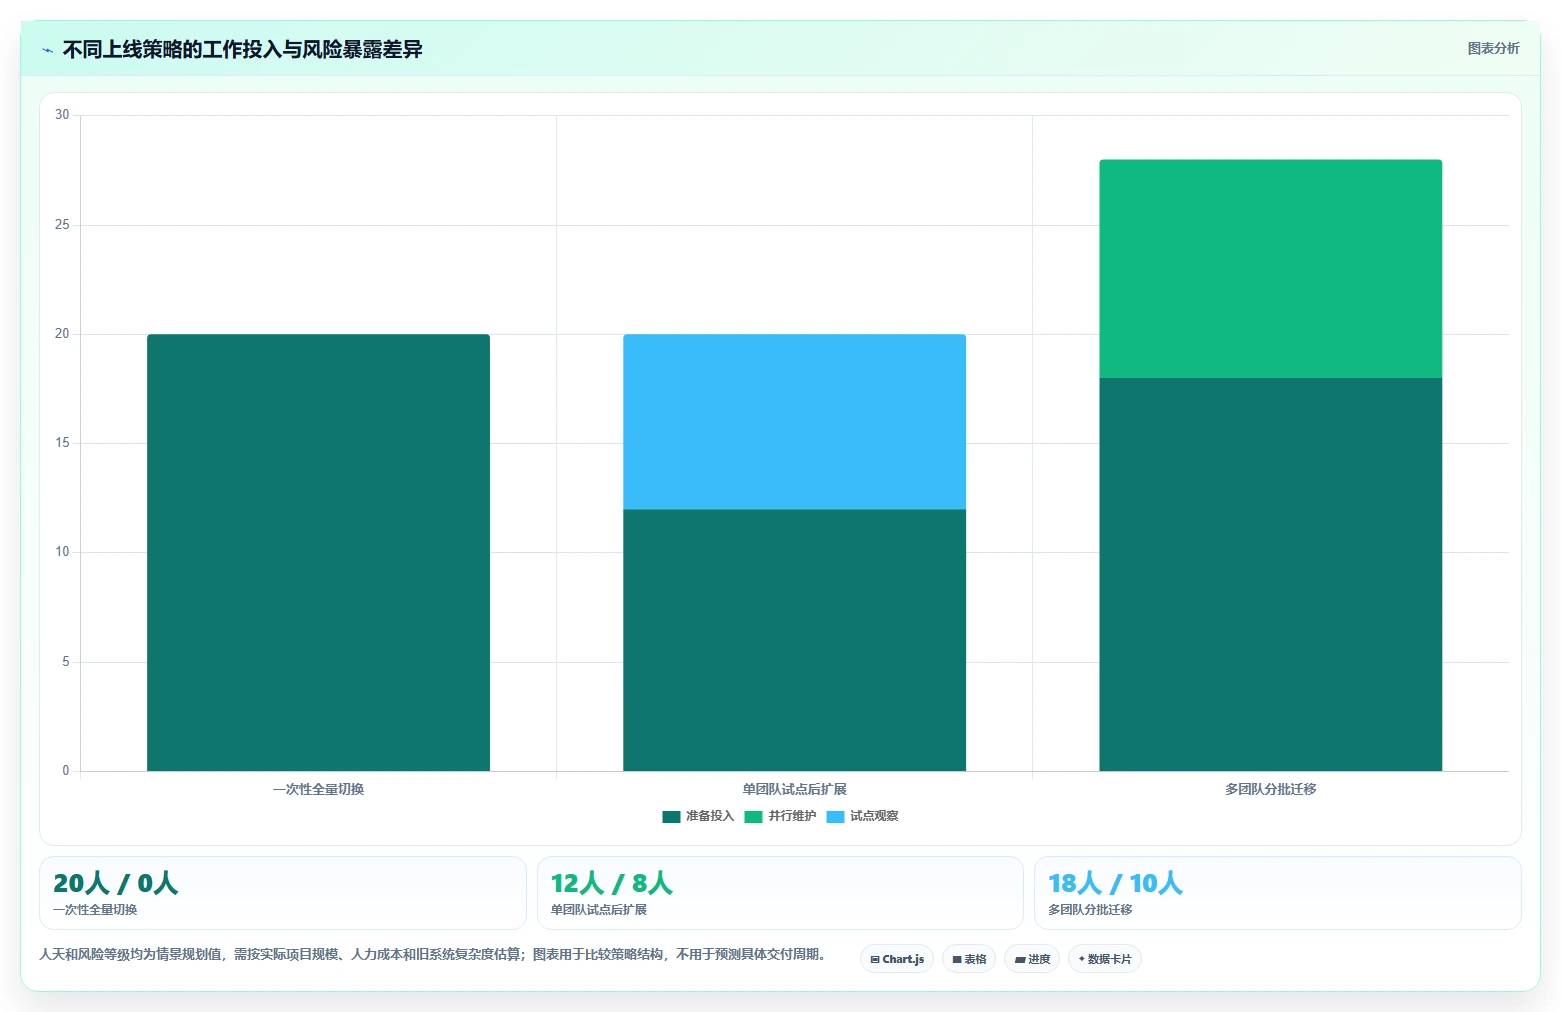Select the blue 试点观察 segment of 单团队试点后扩展

[794, 422]
